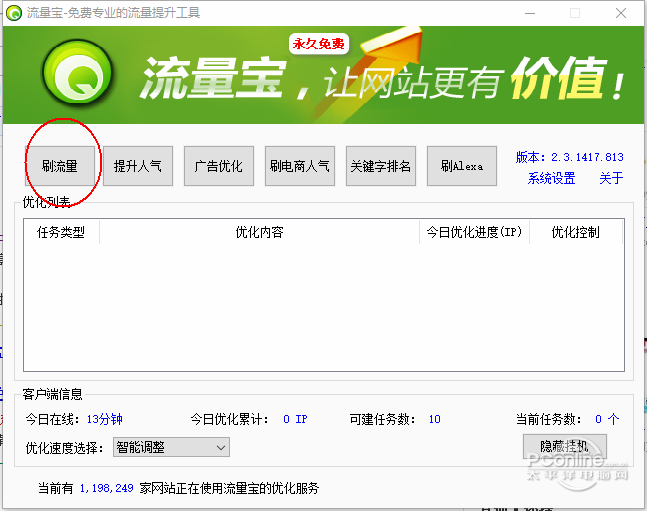647x511 pixels.
Task: Click the 可建任务数 value 10
Action: coord(434,419)
